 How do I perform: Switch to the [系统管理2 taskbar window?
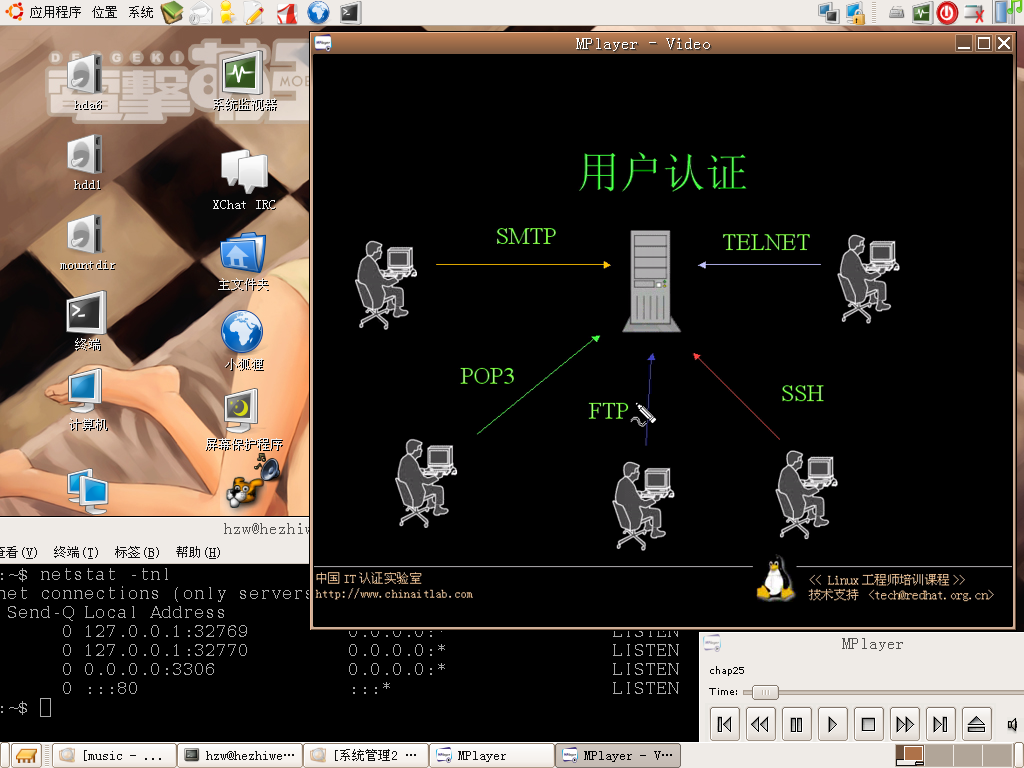point(366,756)
